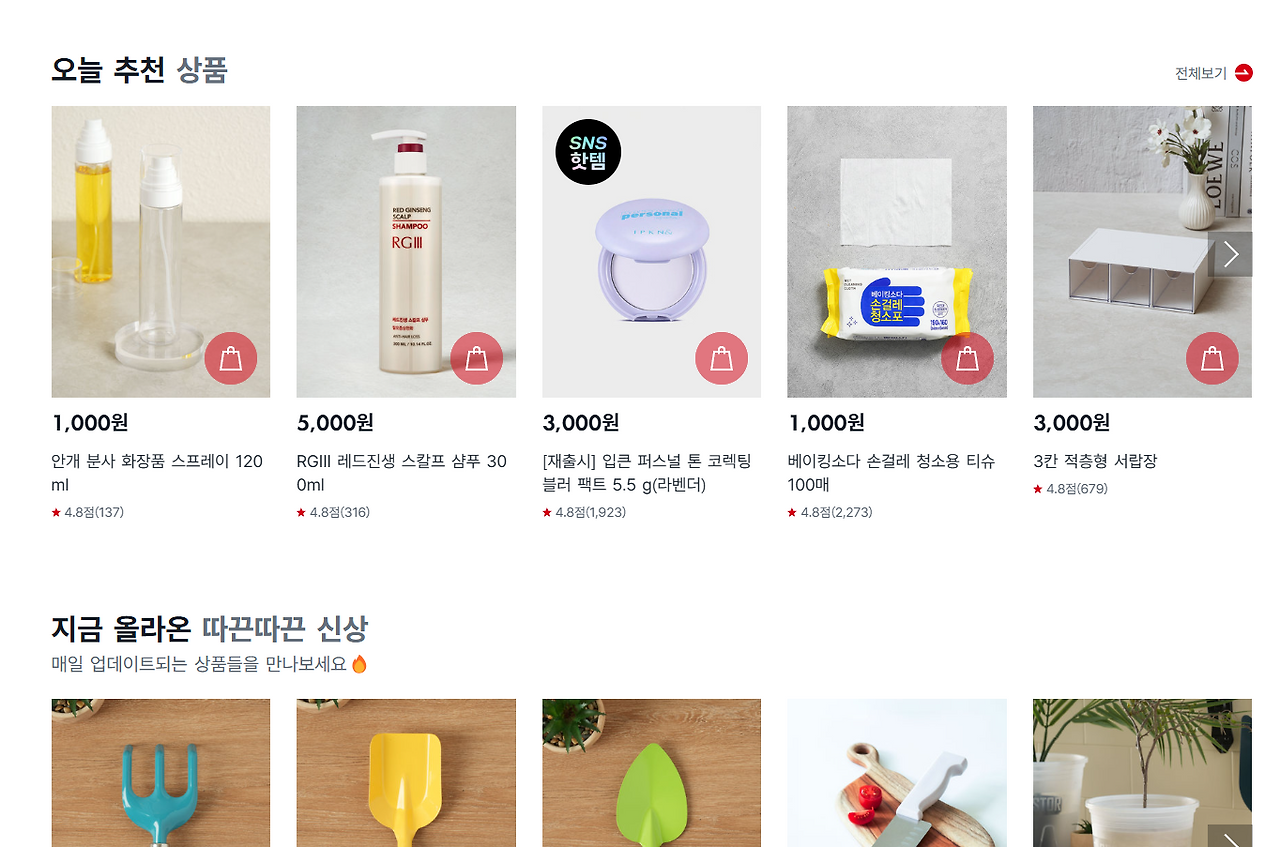Open the green leaf trowel thumbnail
Screen dimensions: 1280x847
(x=652, y=773)
